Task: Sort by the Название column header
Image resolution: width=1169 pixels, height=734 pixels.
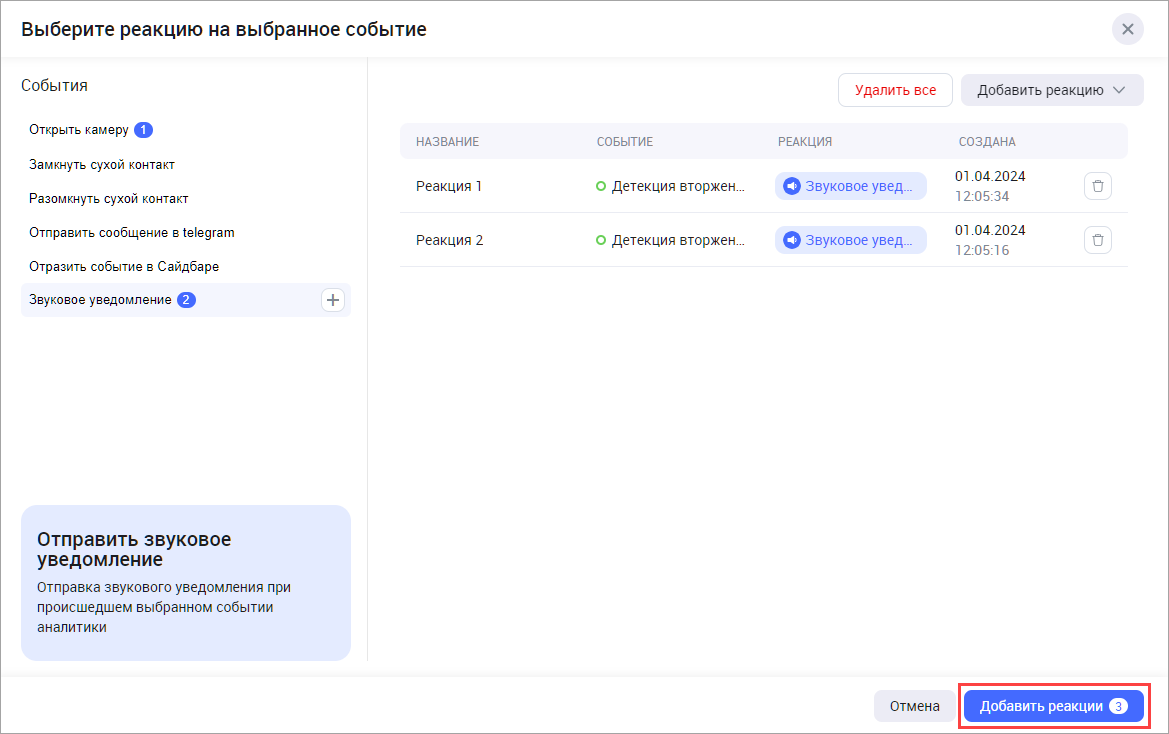Action: pyautogui.click(x=447, y=142)
